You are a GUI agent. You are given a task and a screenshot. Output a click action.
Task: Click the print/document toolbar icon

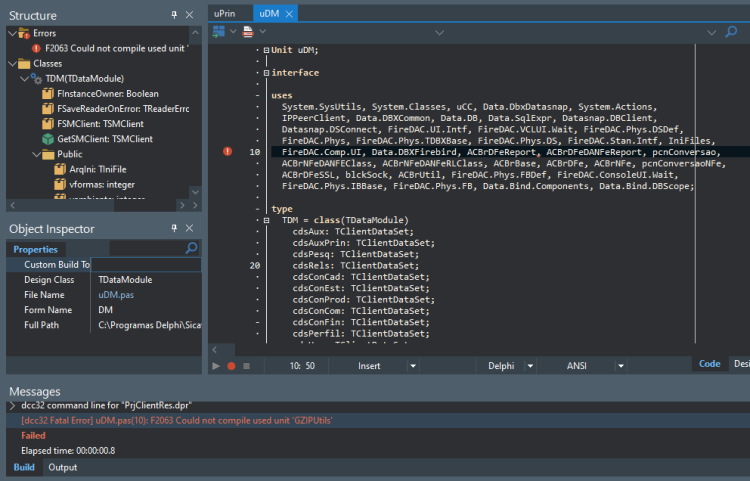(x=248, y=32)
